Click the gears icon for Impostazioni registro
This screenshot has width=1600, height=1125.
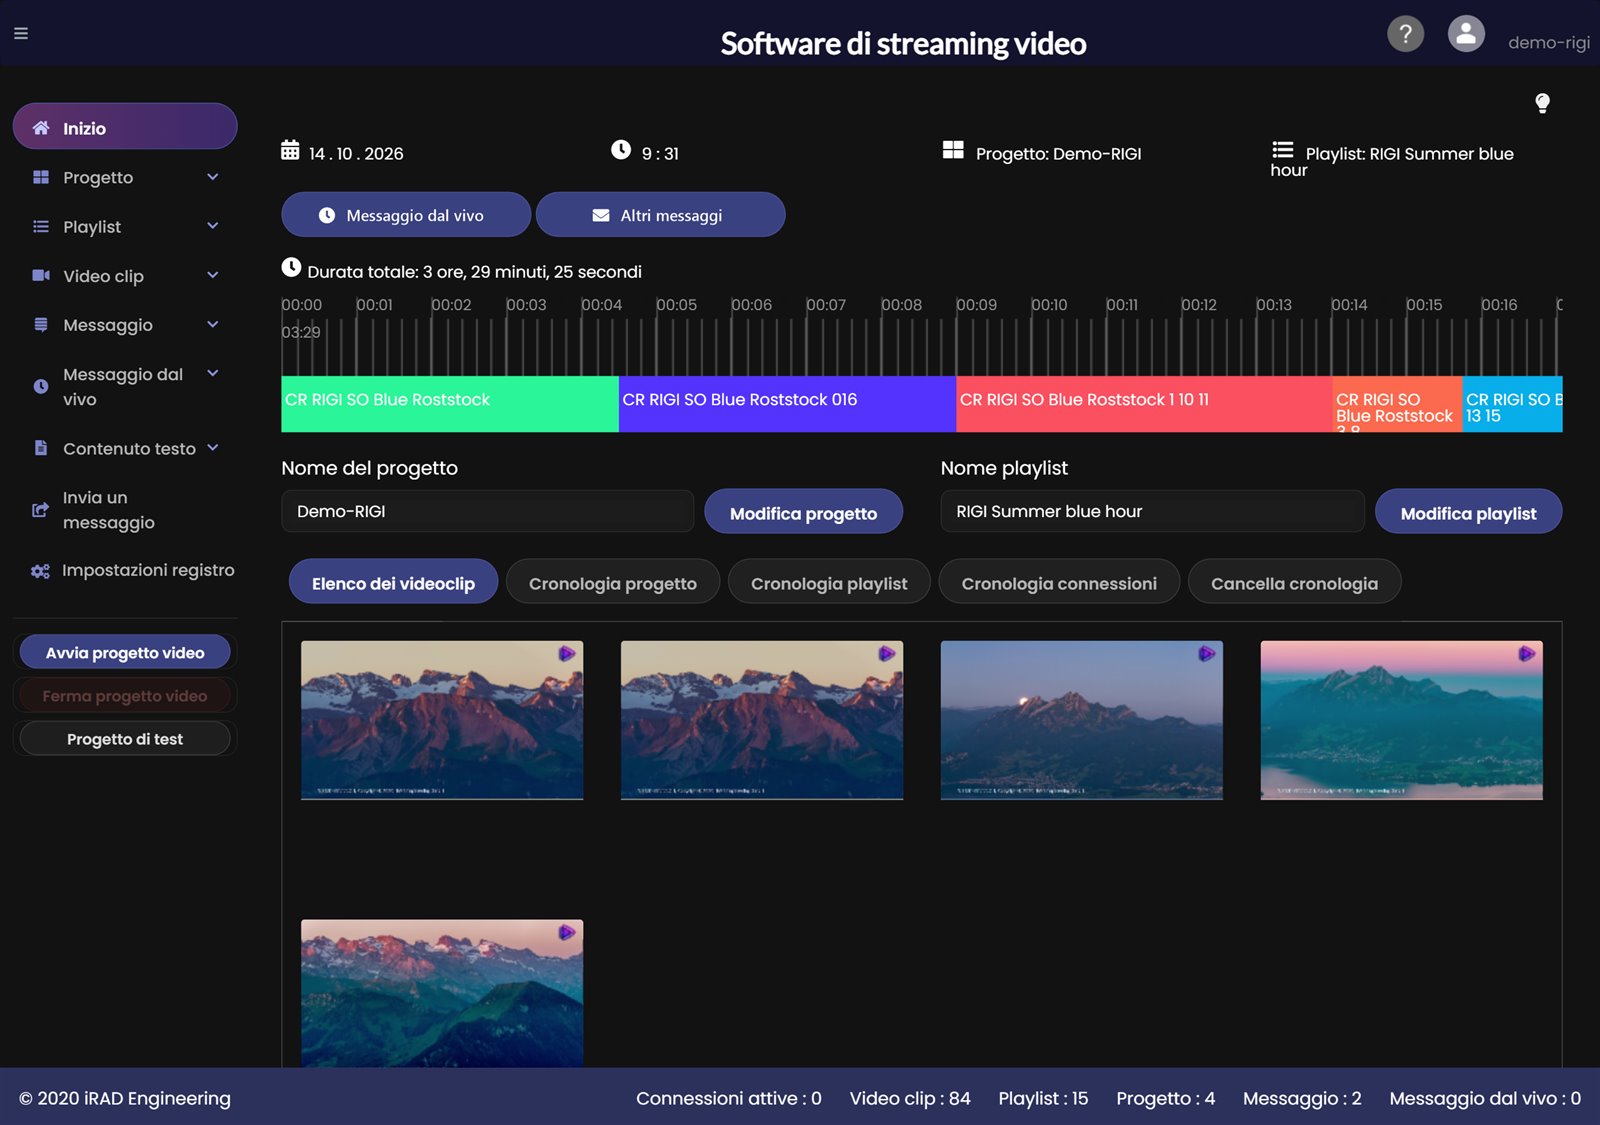click(x=40, y=571)
